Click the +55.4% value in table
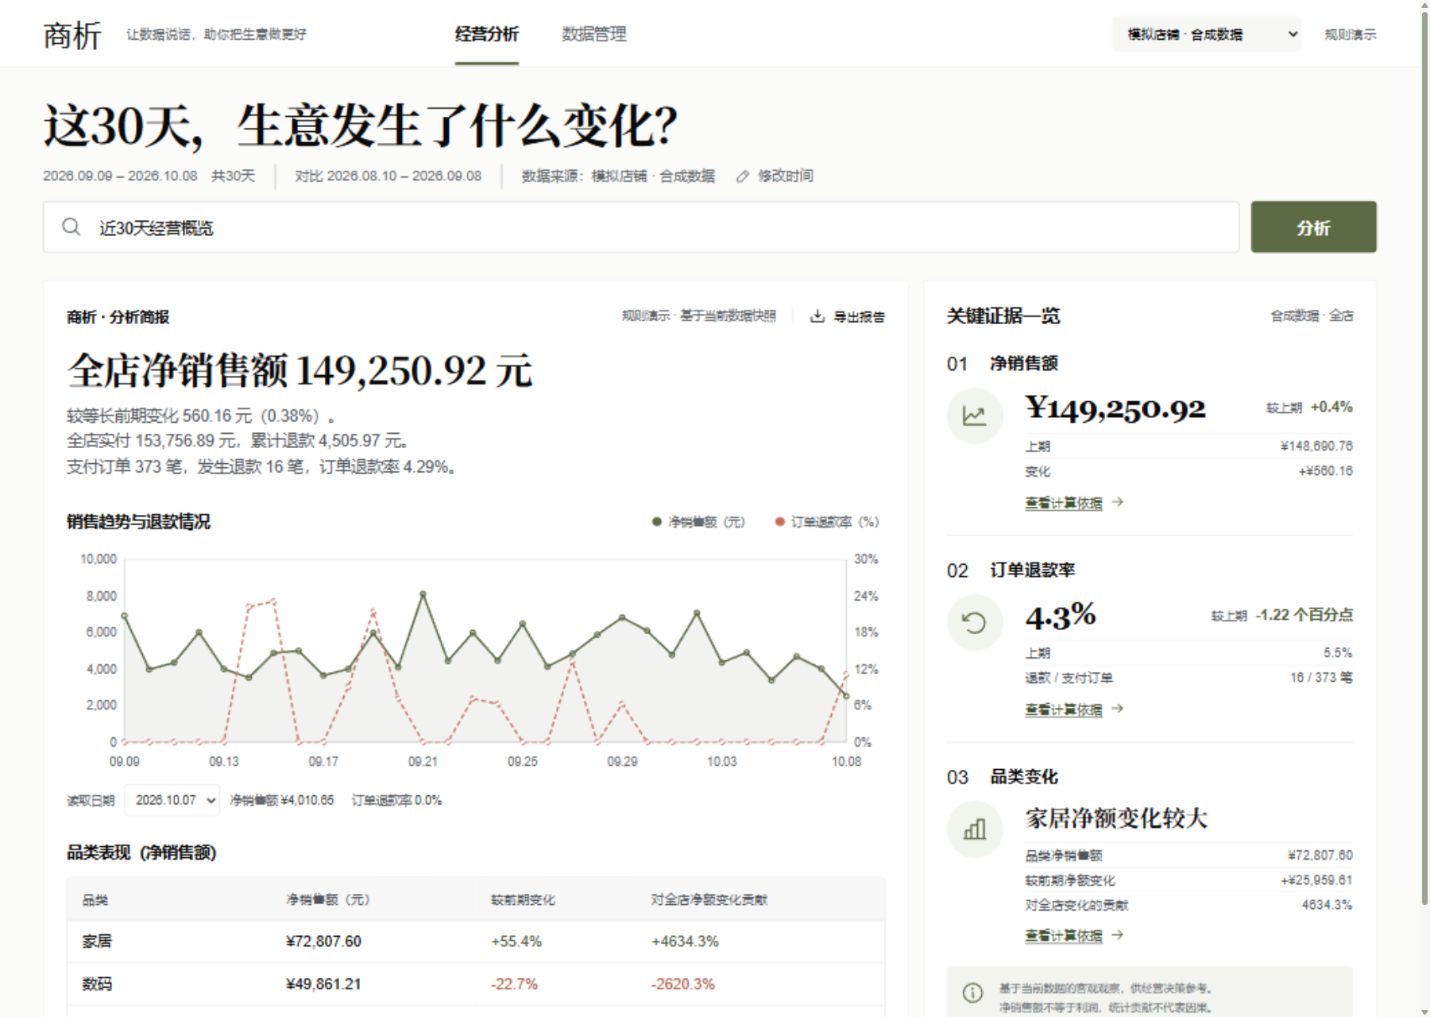Screen dimensions: 1430x1017 [516, 941]
